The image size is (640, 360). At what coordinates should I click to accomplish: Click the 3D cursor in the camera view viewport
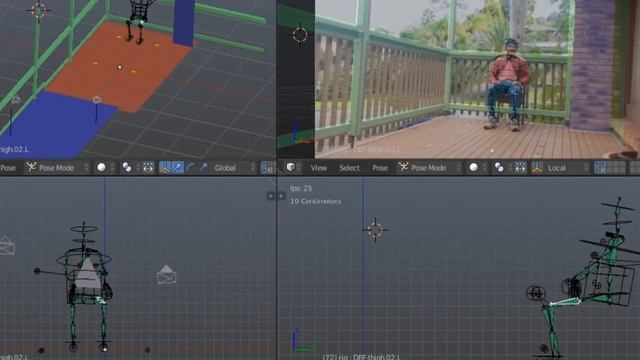tap(300, 35)
